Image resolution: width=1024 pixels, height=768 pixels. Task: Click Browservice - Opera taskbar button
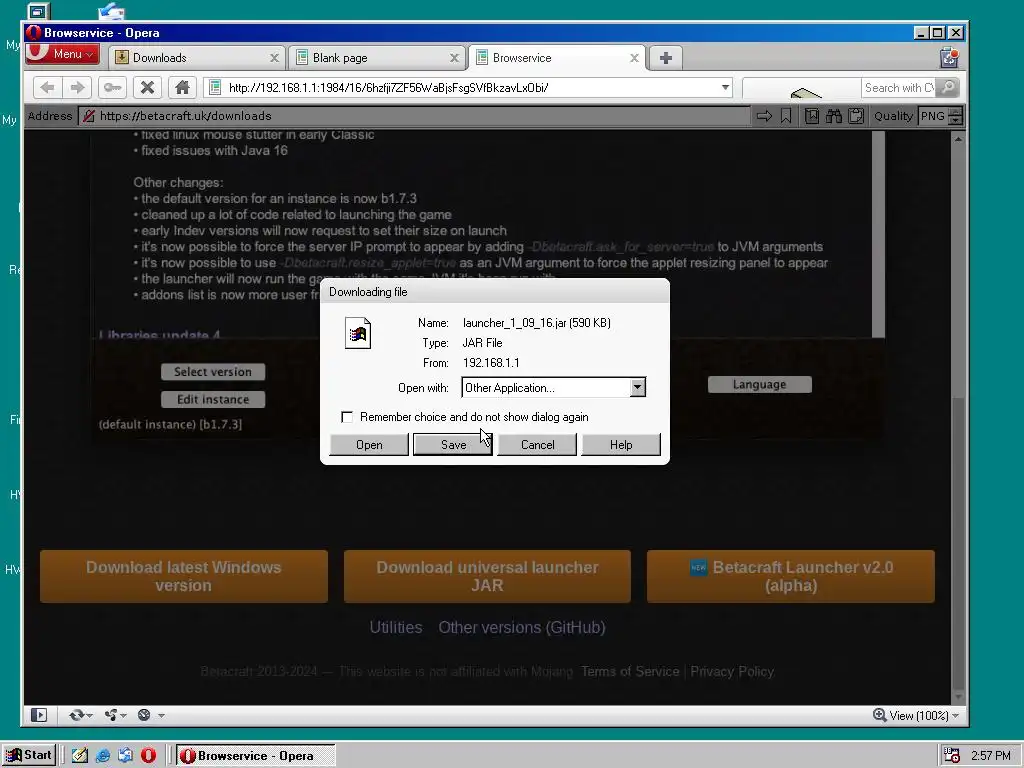point(255,756)
